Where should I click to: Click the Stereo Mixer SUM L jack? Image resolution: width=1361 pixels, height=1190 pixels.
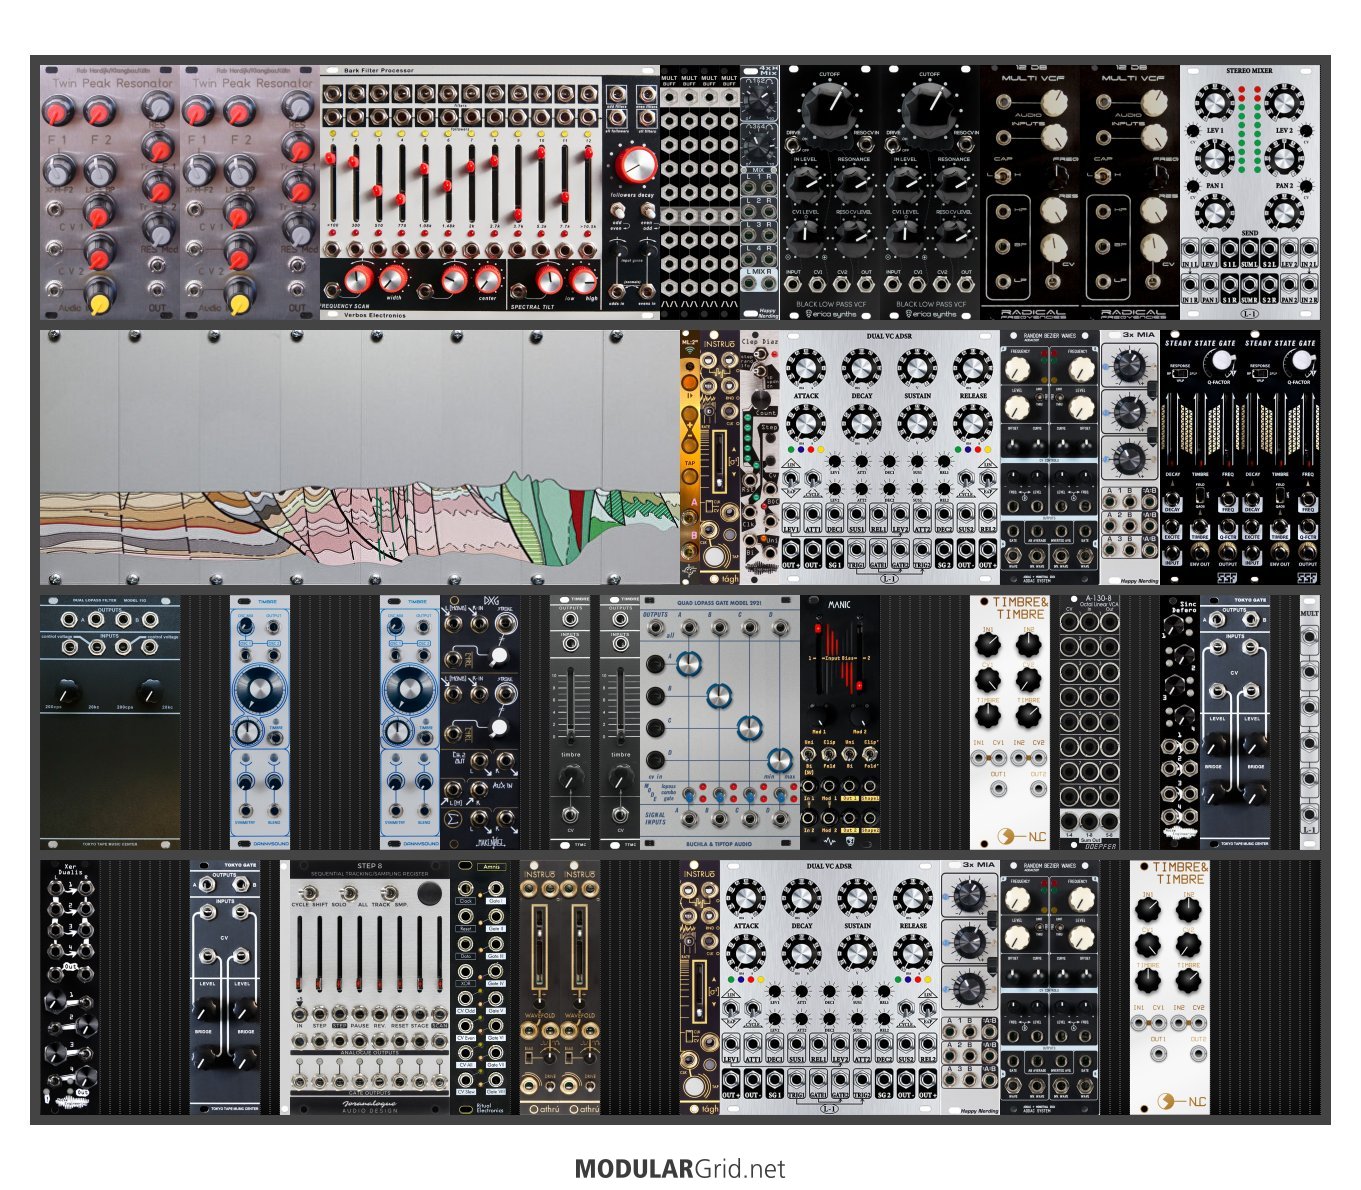(1250, 248)
